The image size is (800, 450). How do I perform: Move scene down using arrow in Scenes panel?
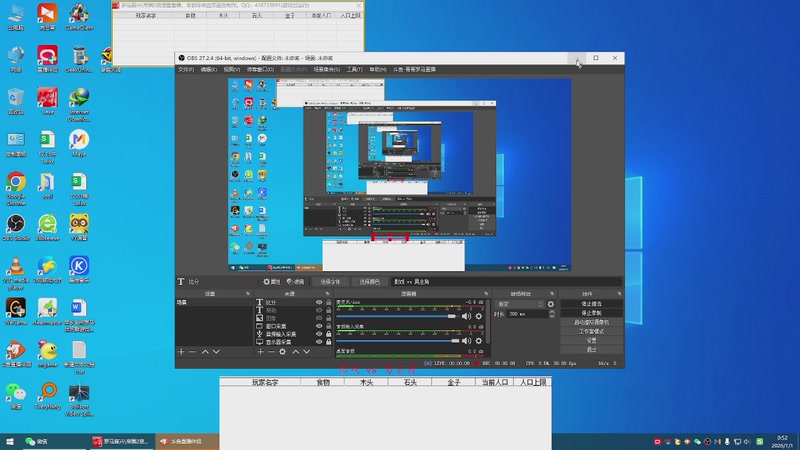(216, 352)
